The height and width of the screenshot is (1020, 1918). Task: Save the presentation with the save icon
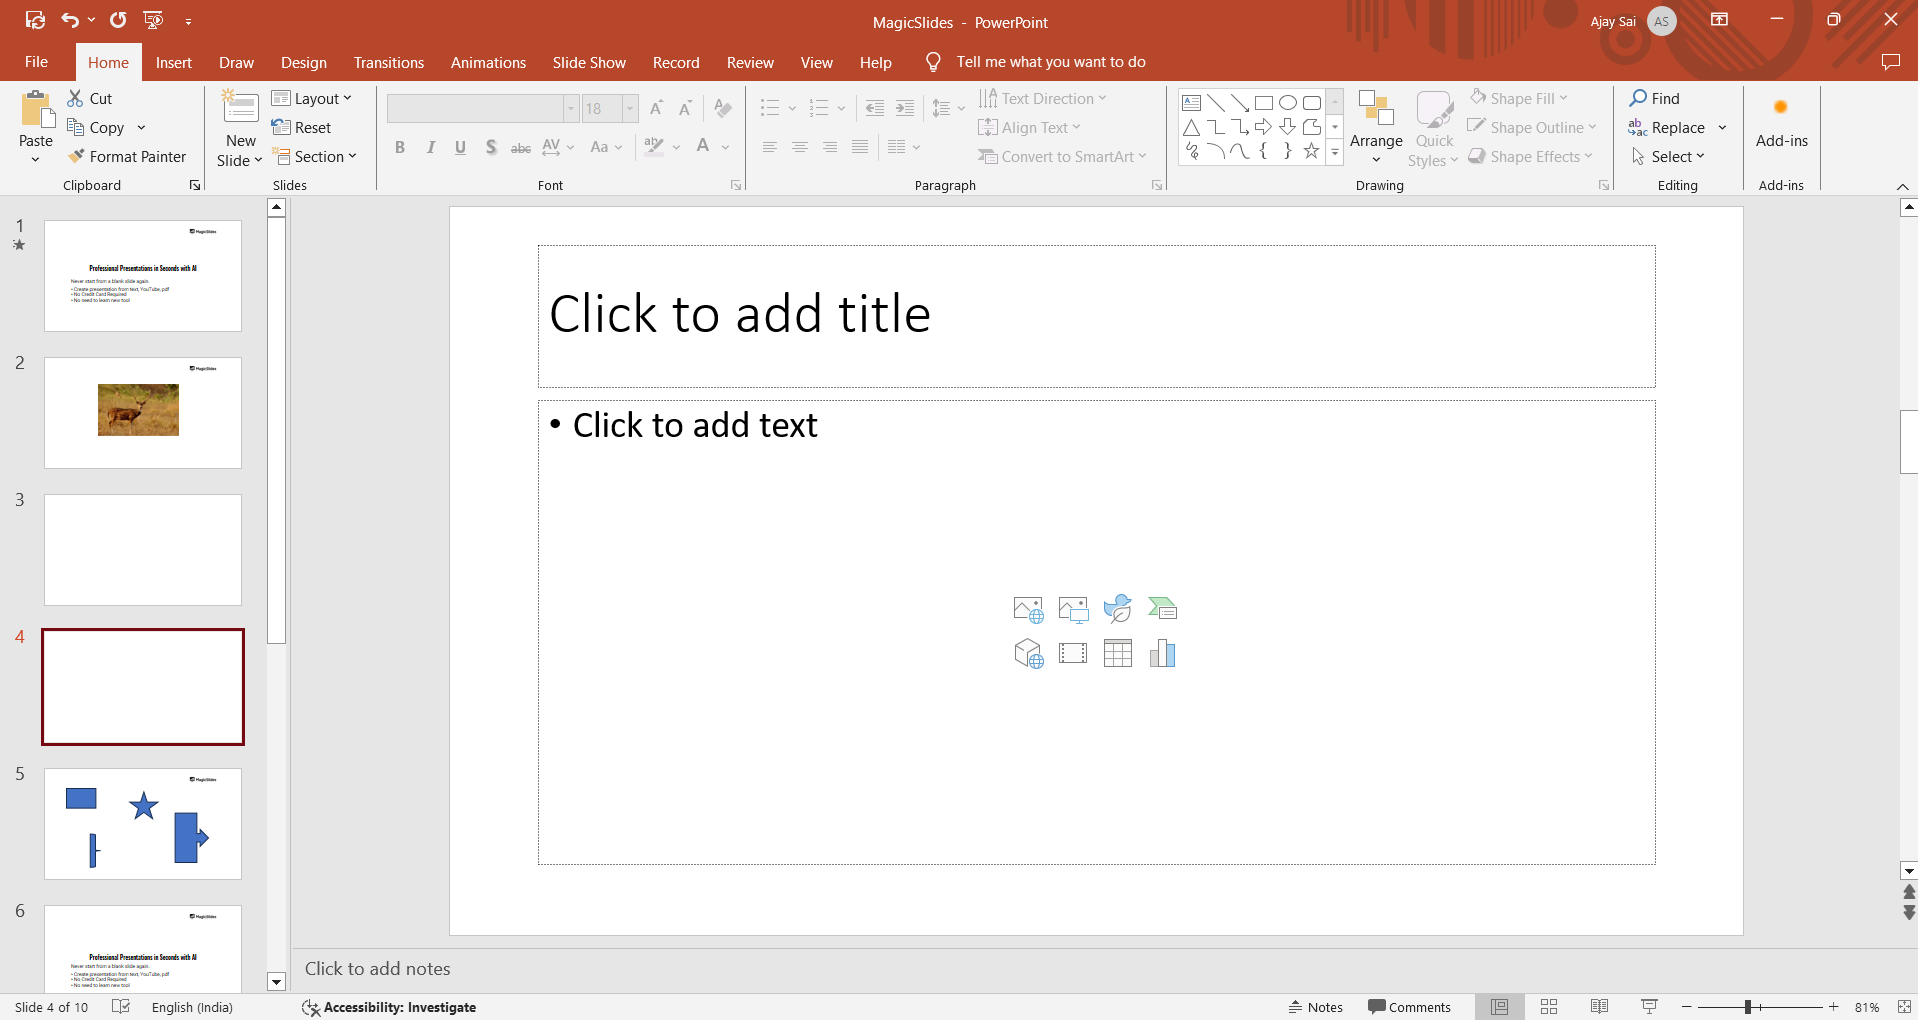pyautogui.click(x=35, y=20)
